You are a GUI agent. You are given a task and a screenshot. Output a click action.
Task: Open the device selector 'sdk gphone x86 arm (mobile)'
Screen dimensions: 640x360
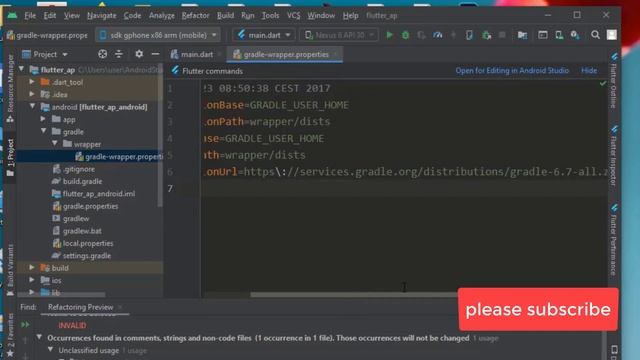coord(158,35)
